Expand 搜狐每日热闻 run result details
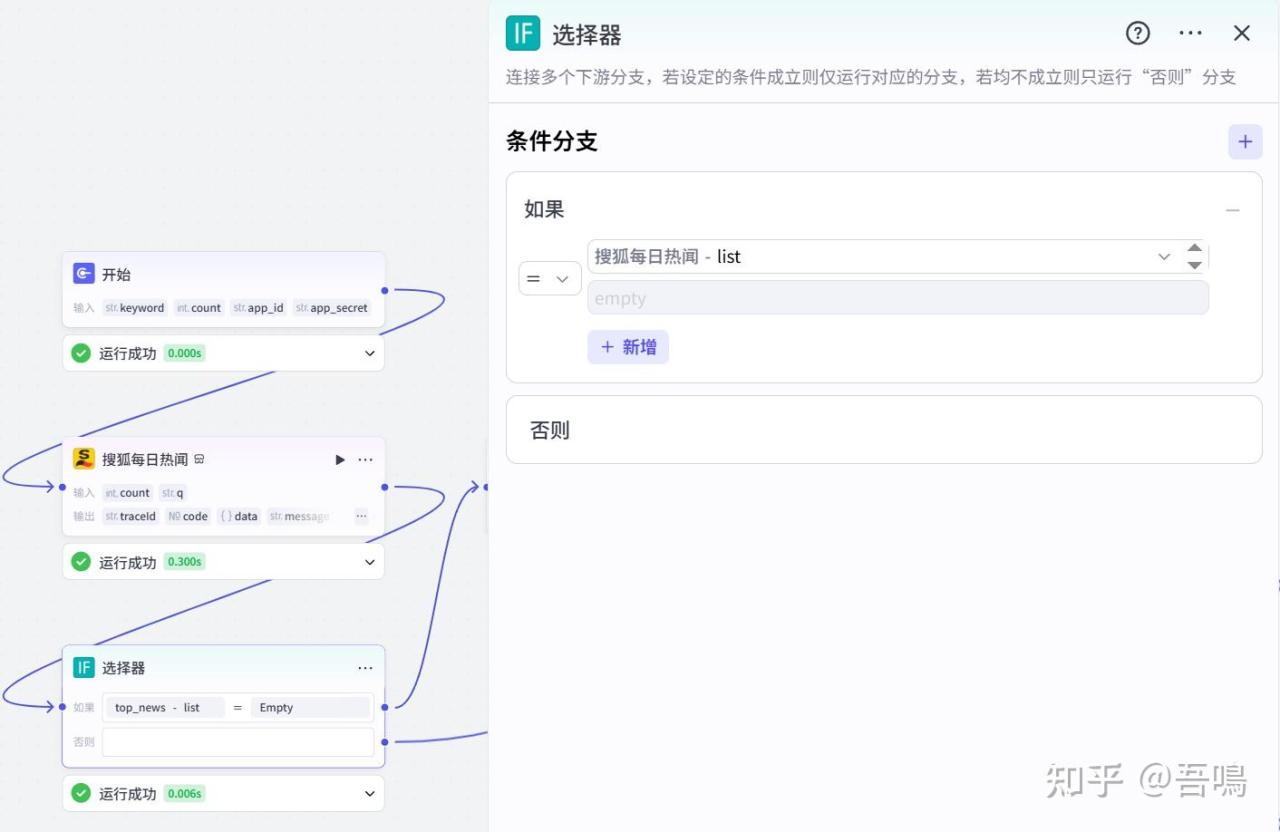This screenshot has height=832, width=1280. (x=369, y=562)
